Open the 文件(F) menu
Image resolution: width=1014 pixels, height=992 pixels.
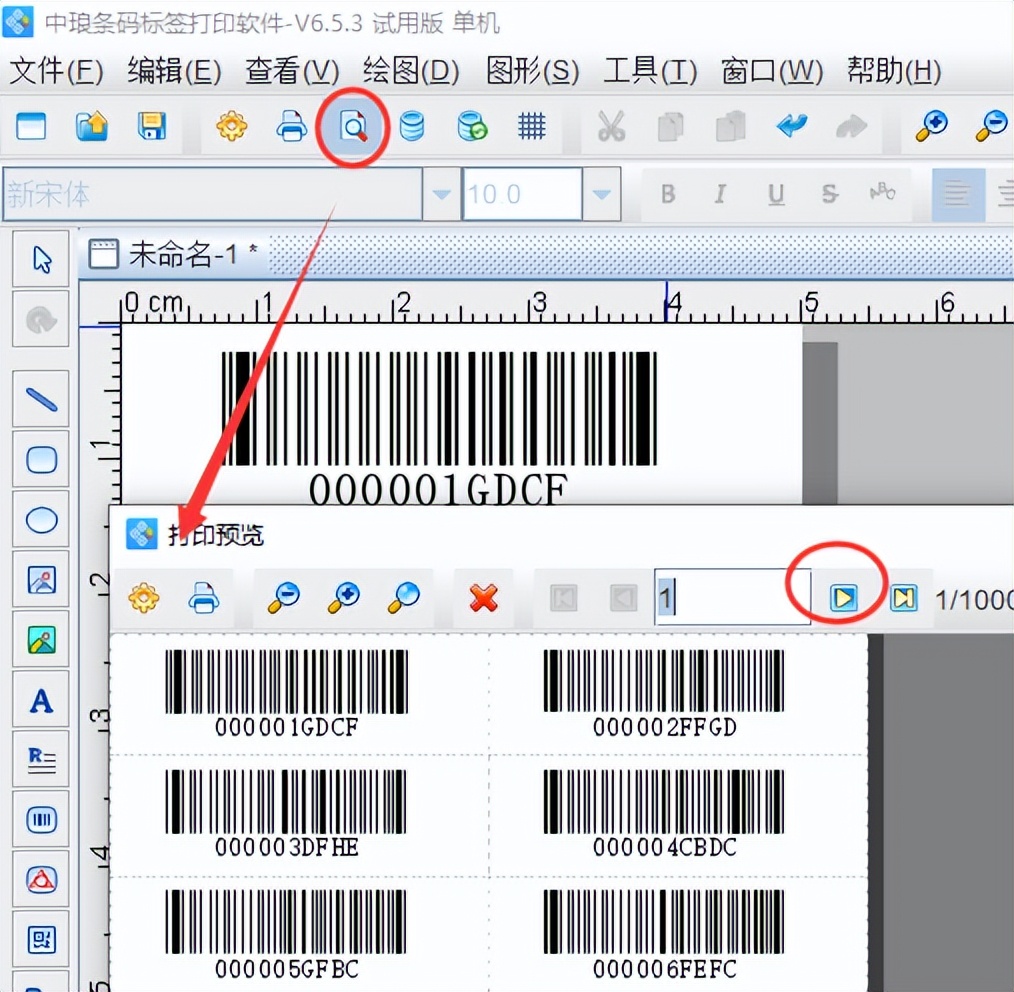(57, 70)
